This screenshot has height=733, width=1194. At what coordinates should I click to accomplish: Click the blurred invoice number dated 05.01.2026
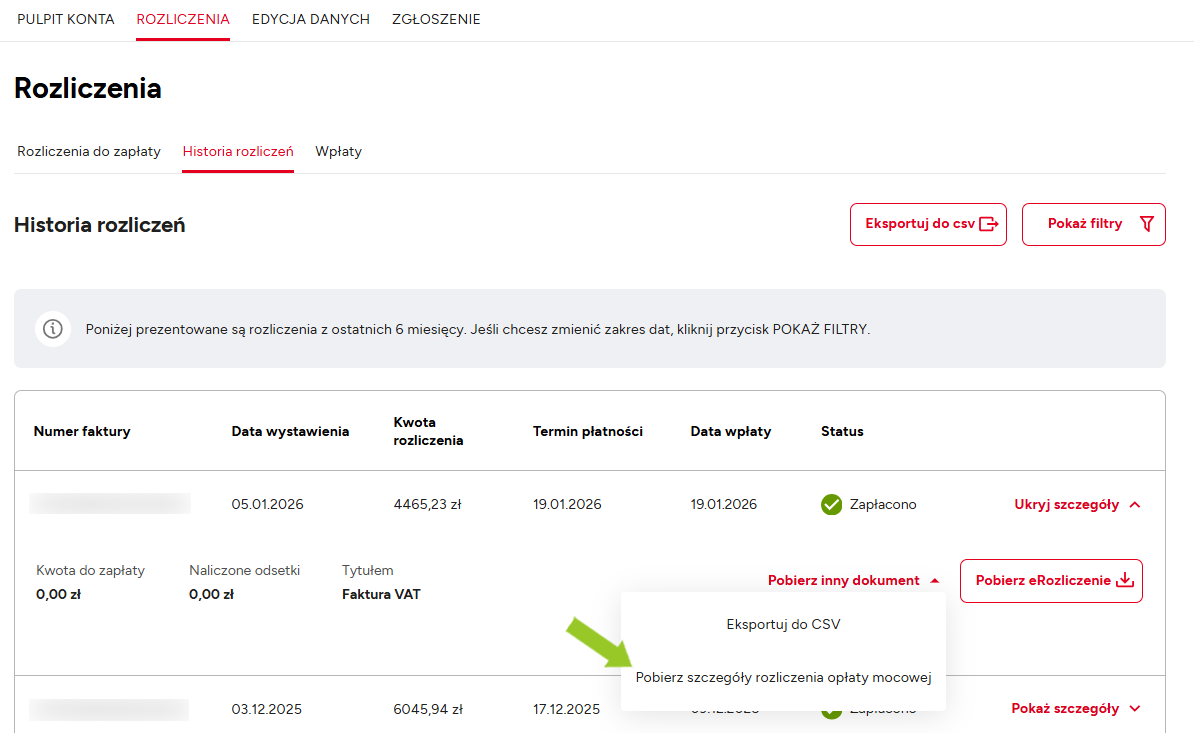(x=110, y=504)
